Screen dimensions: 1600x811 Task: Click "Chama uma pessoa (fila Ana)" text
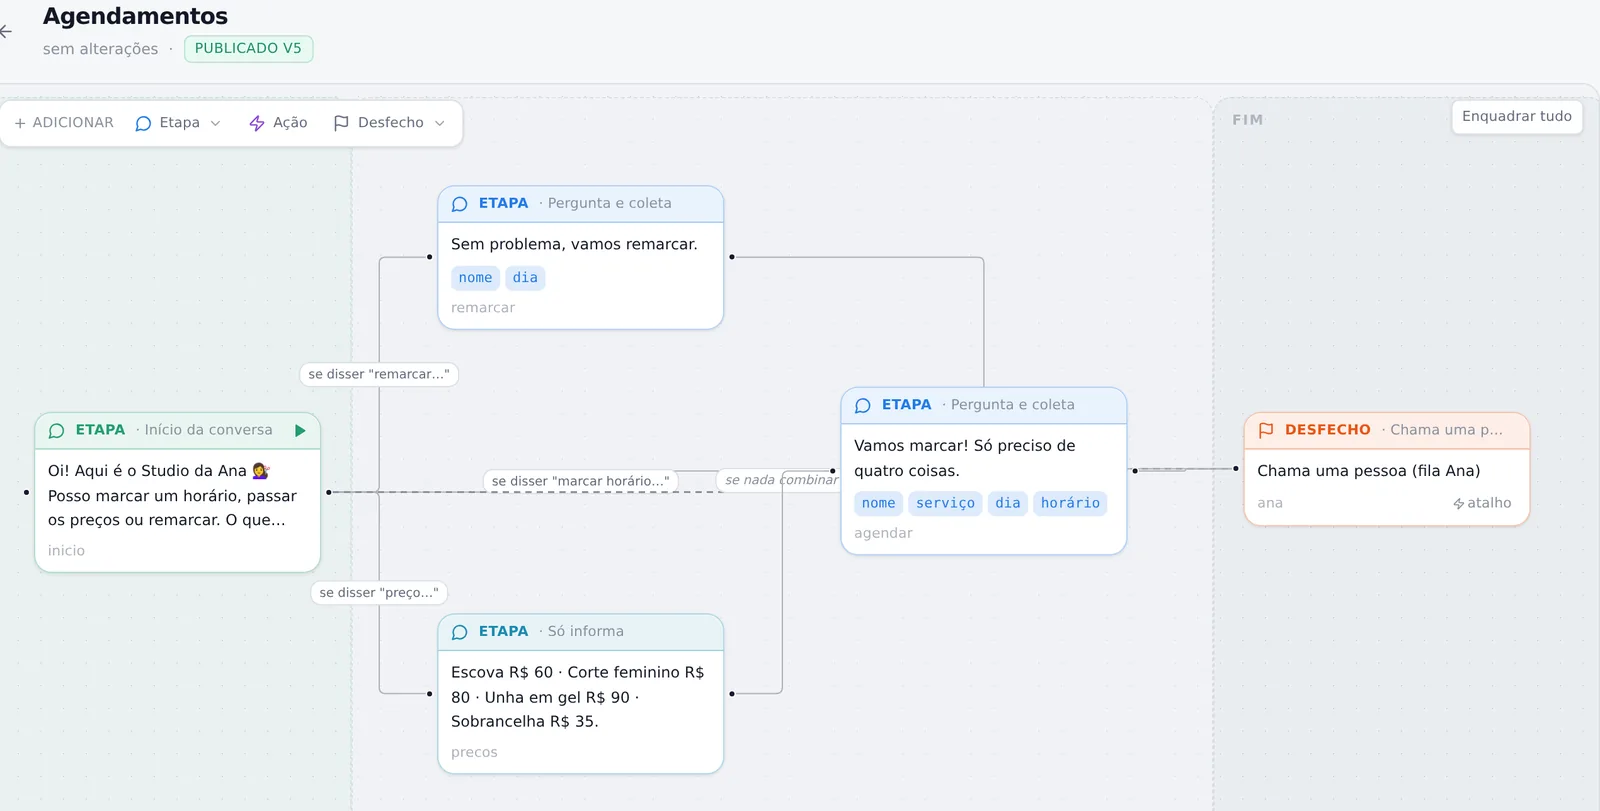tap(1369, 471)
